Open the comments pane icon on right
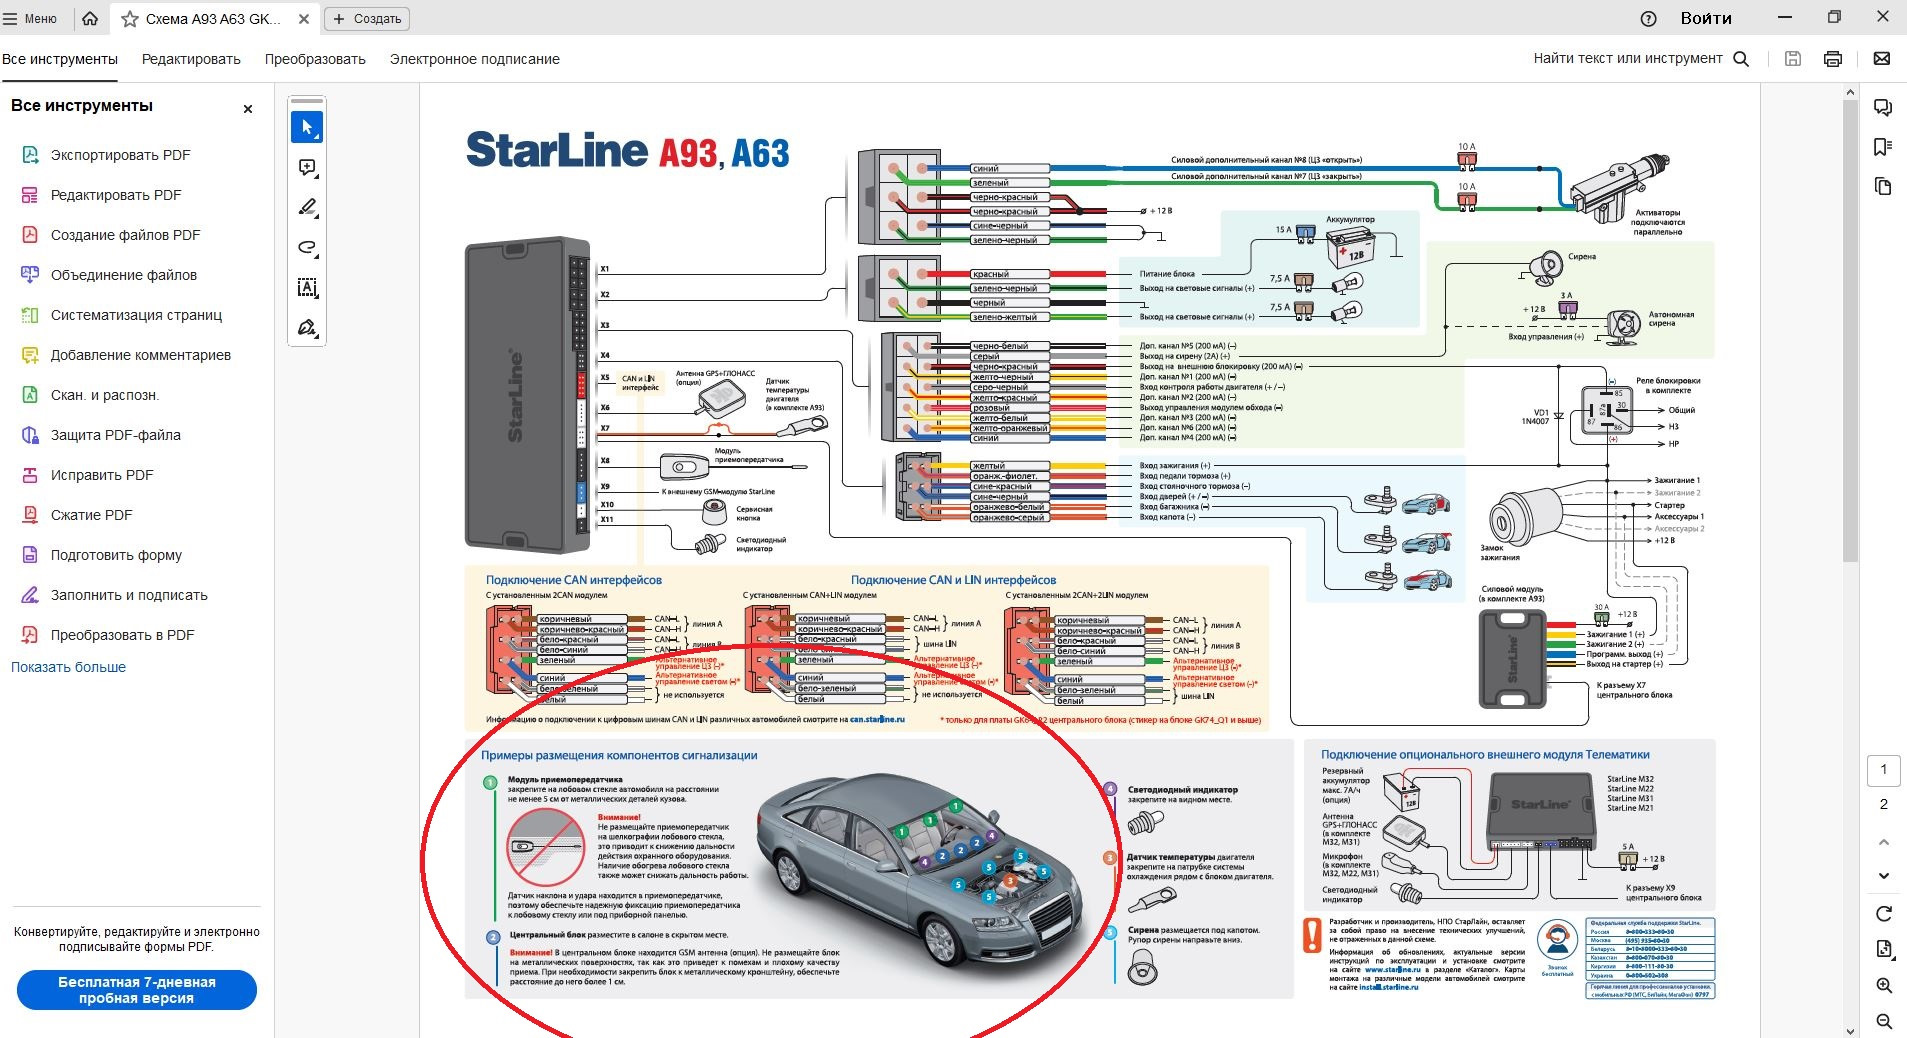Viewport: 1907px width, 1038px height. pos(1883,108)
